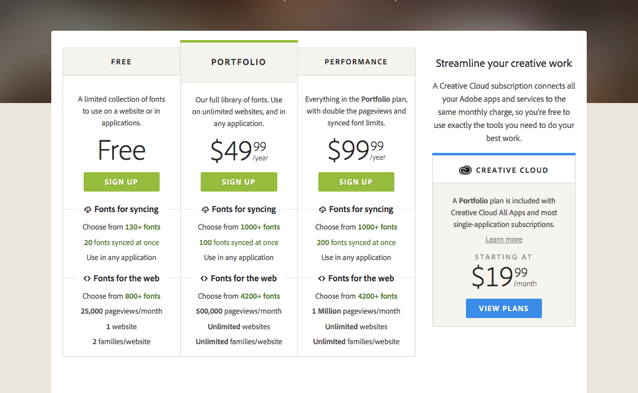Click the $19.99 per month price

coord(504,277)
